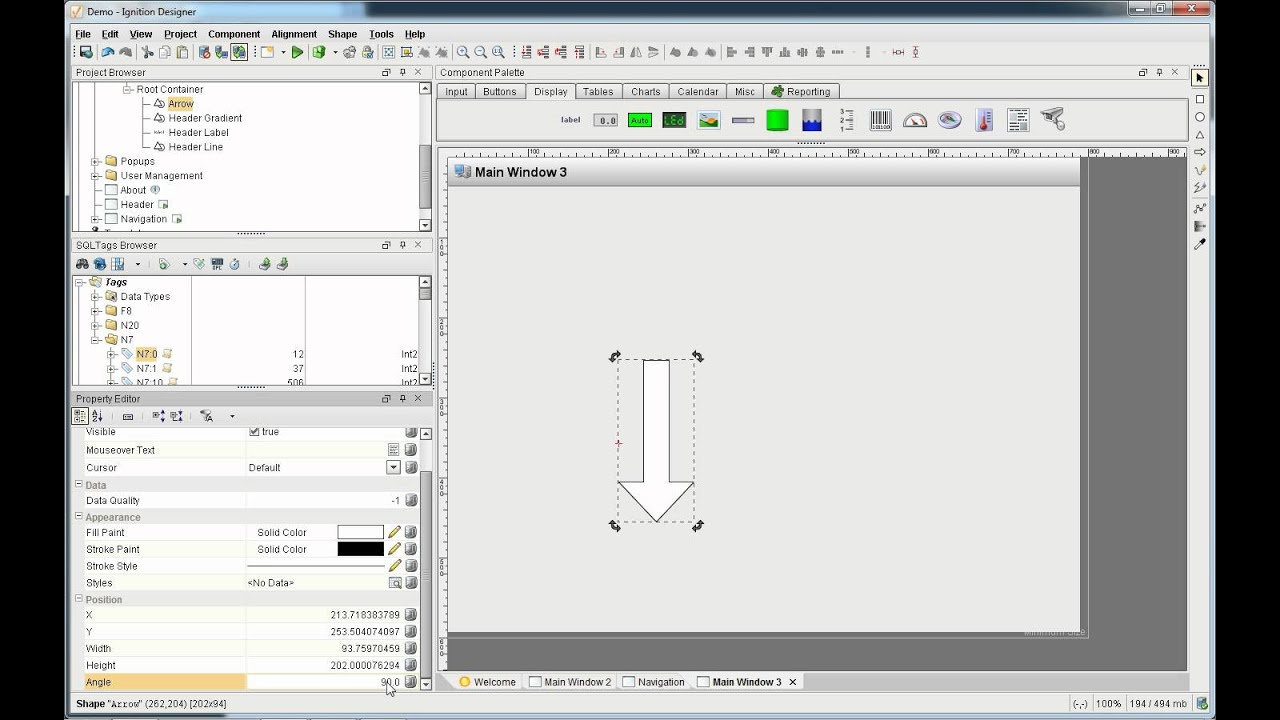
Task: Select the polygon triangle drawing tool
Action: [1200, 135]
